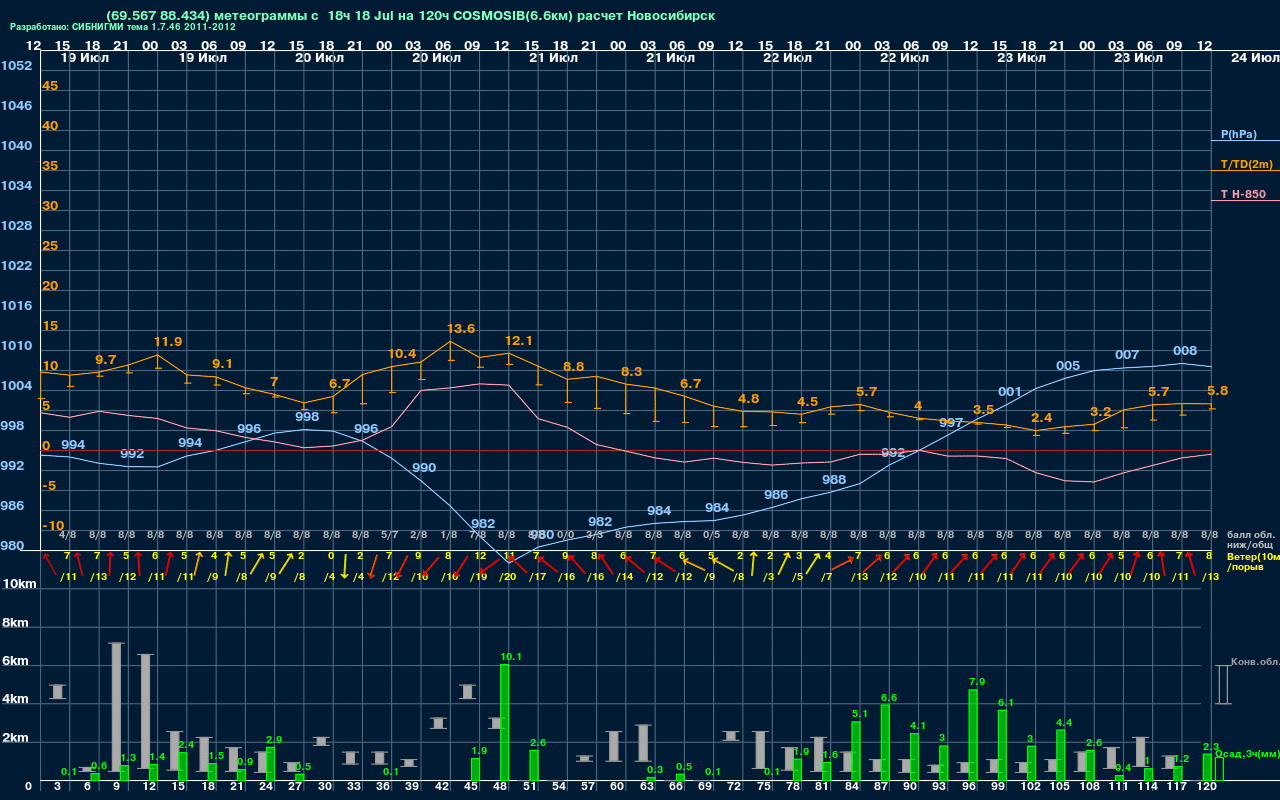This screenshot has height=800, width=1280.
Task: Click forecast hour 96 on bottom axis
Action: [969, 787]
